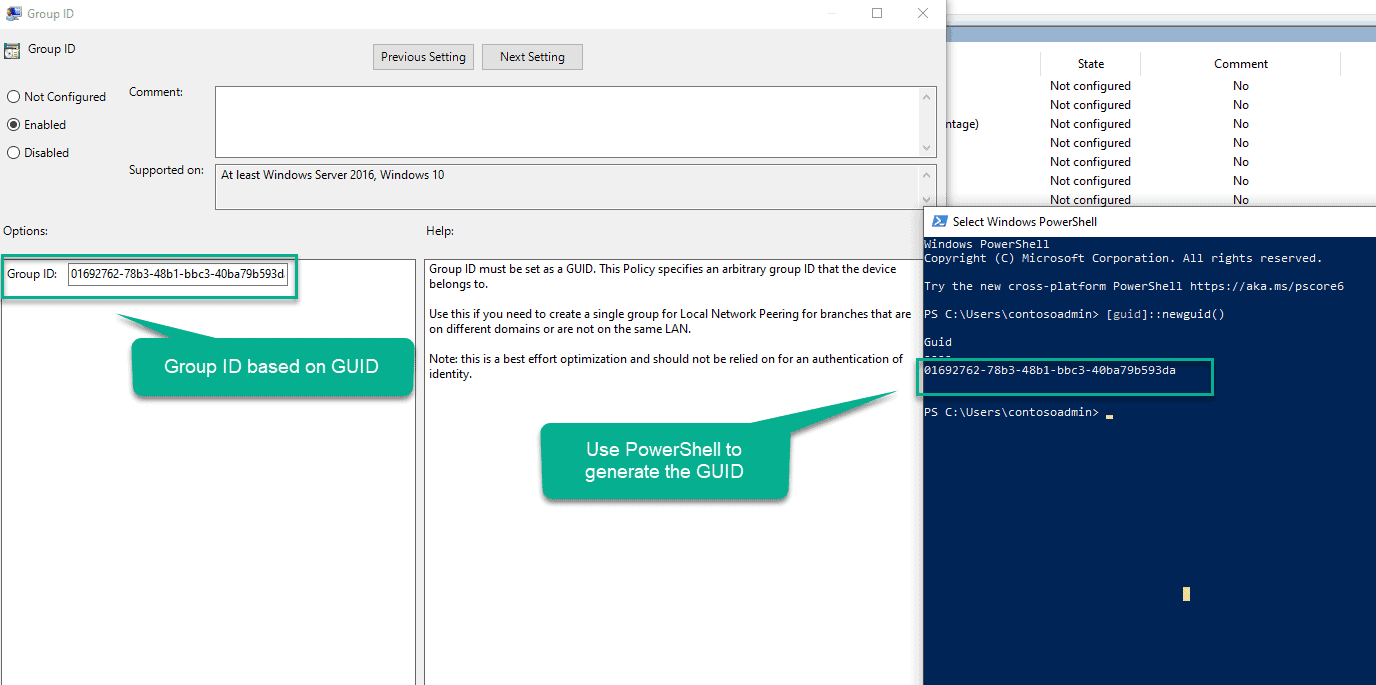Select the Enabled radio button
Screen dimensions: 1376x685
[14, 125]
